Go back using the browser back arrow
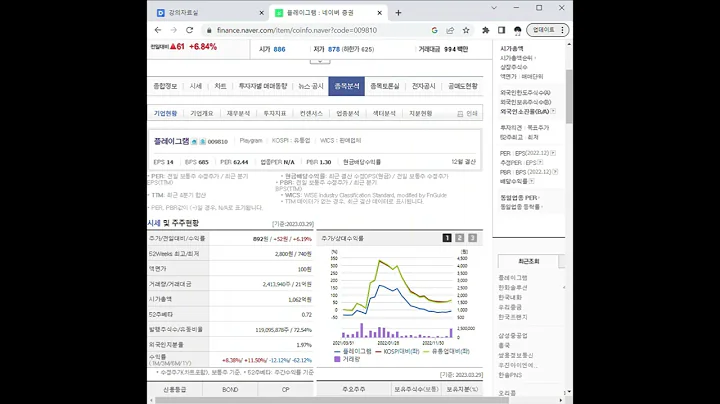Image resolution: width=720 pixels, height=404 pixels. (x=158, y=30)
